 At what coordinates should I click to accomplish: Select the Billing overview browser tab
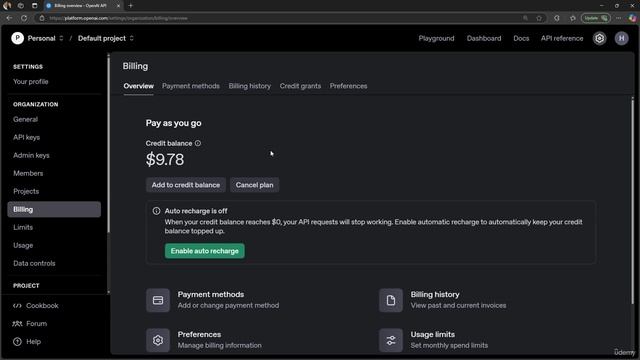[x=83, y=6]
